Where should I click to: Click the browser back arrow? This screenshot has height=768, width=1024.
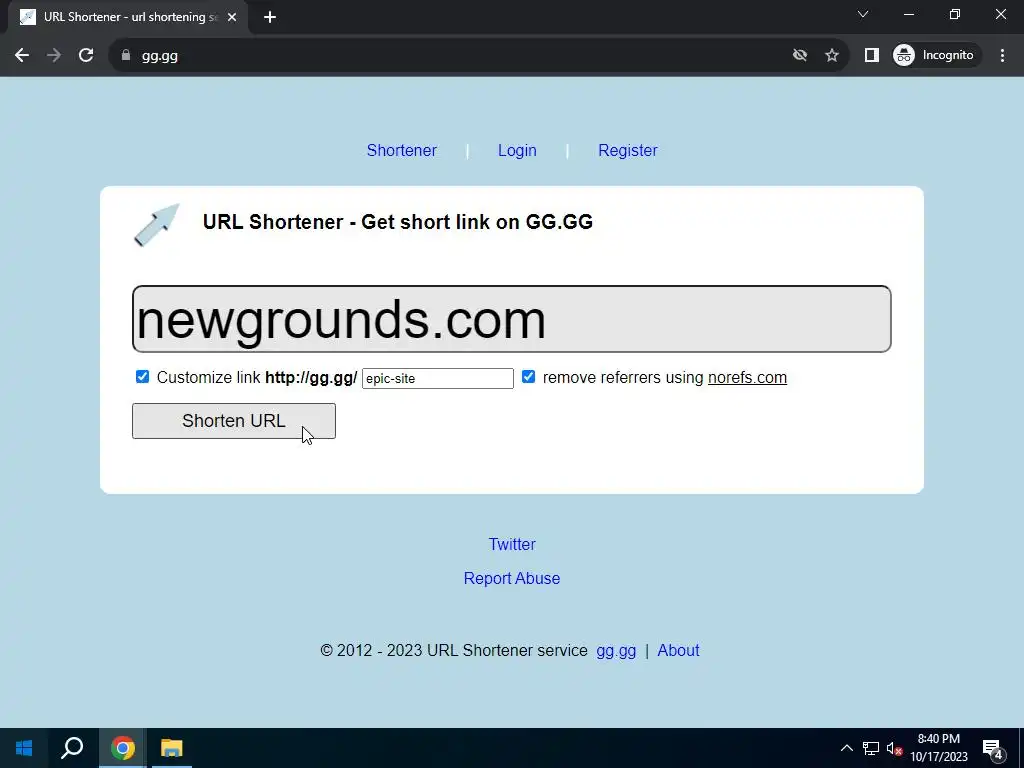click(22, 56)
